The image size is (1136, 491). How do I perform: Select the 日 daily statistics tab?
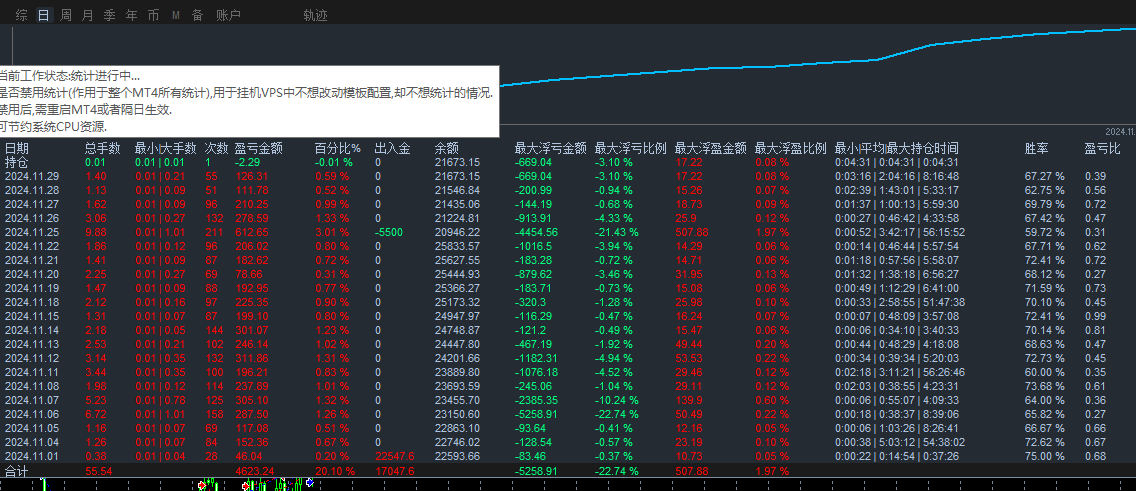pyautogui.click(x=43, y=15)
